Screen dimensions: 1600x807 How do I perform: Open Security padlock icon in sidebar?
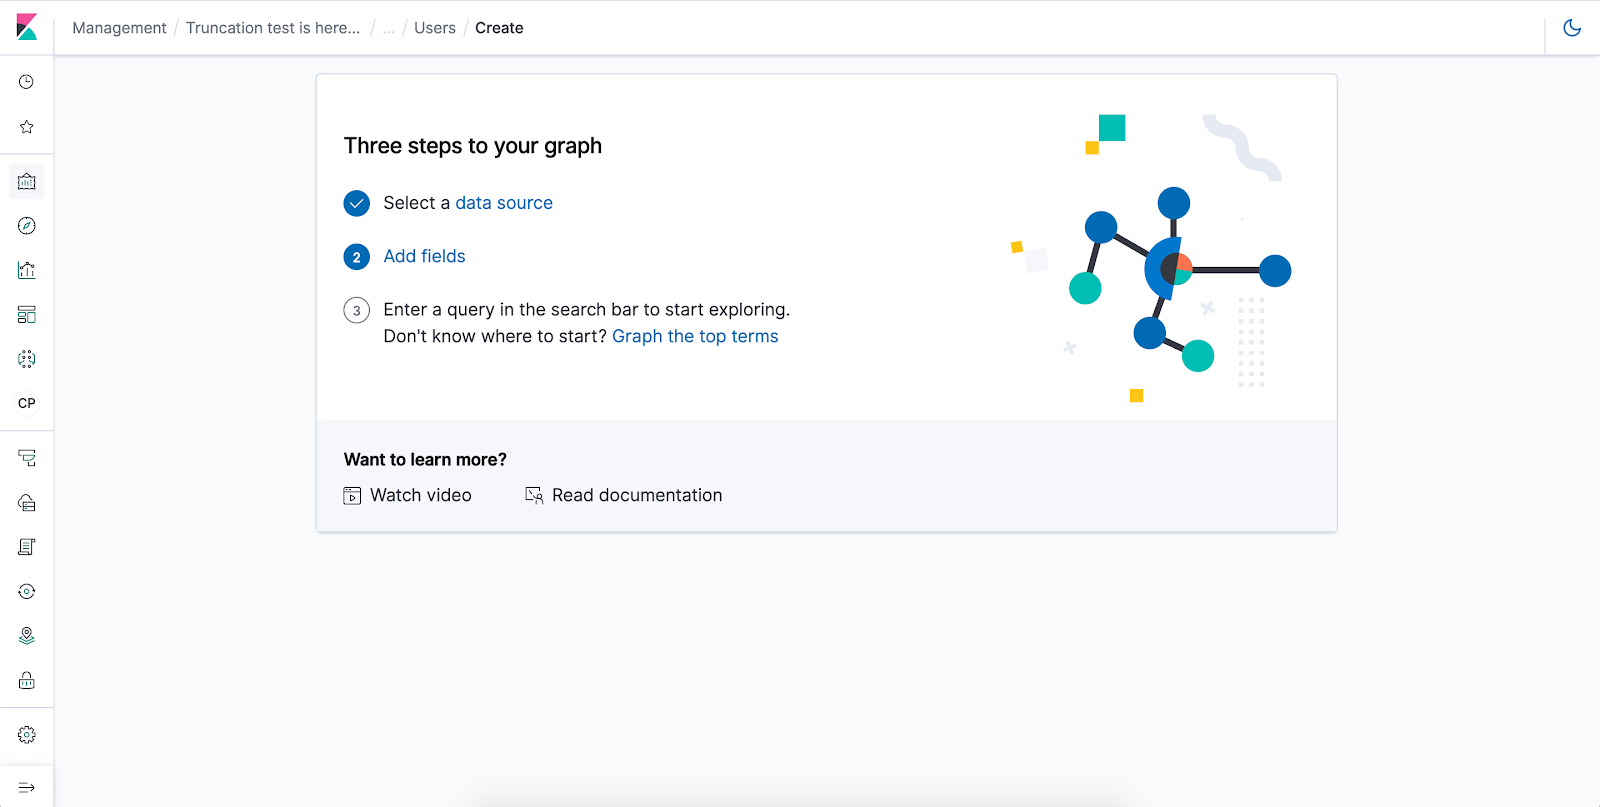[27, 681]
